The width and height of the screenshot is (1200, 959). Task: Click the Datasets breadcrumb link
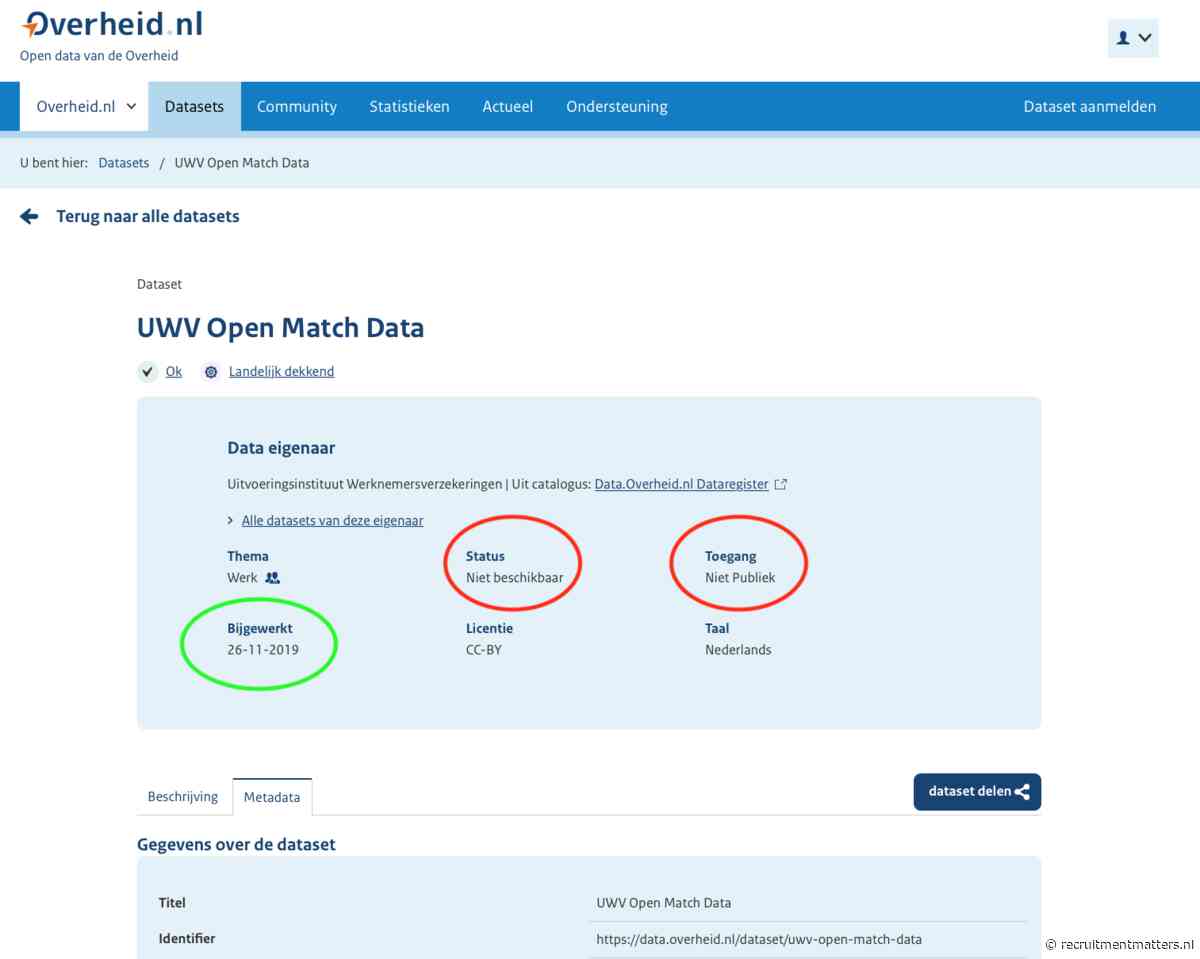pyautogui.click(x=124, y=163)
